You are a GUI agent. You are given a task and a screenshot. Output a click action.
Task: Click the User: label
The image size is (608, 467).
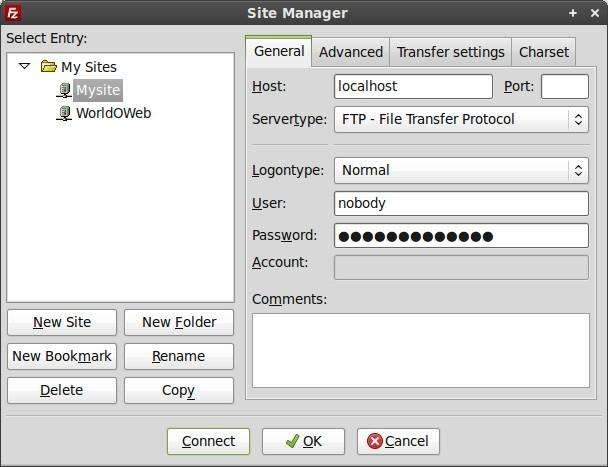269,203
